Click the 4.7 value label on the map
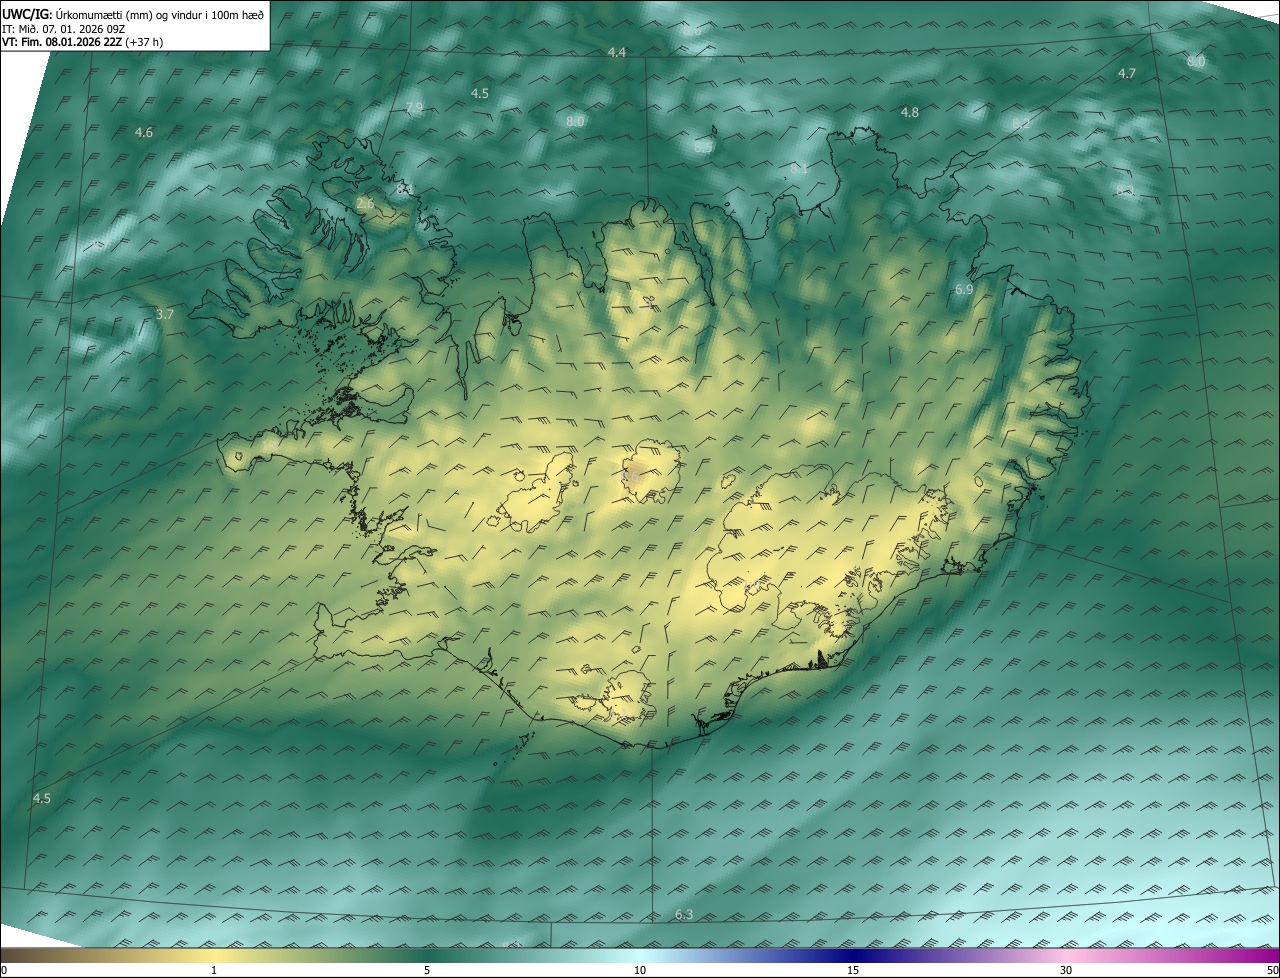1280x978 pixels. 1127,73
